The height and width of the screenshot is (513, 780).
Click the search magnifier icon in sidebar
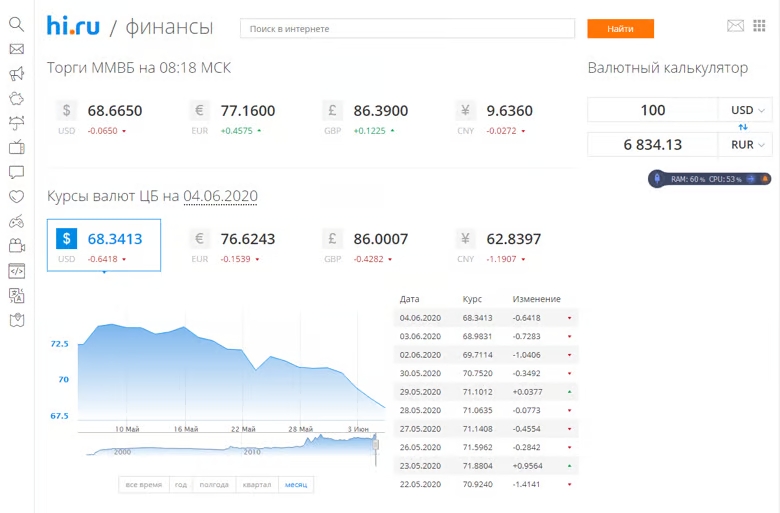pyautogui.click(x=16, y=24)
